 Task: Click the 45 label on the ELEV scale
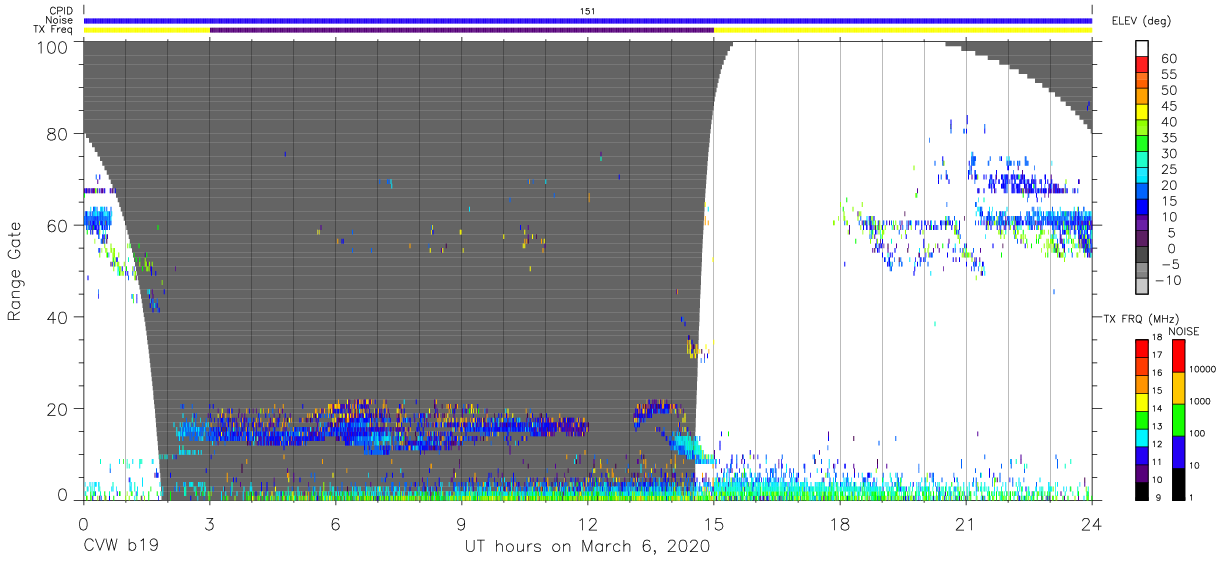pos(1168,107)
